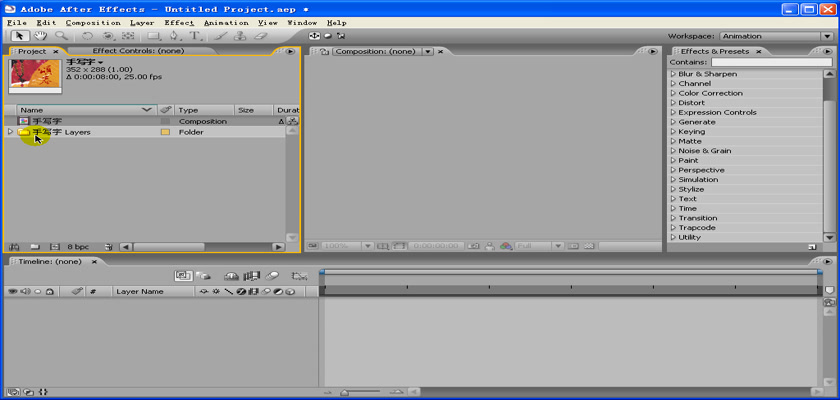The height and width of the screenshot is (400, 840).
Task: Click the 8 bpc color depth button
Action: [x=78, y=247]
